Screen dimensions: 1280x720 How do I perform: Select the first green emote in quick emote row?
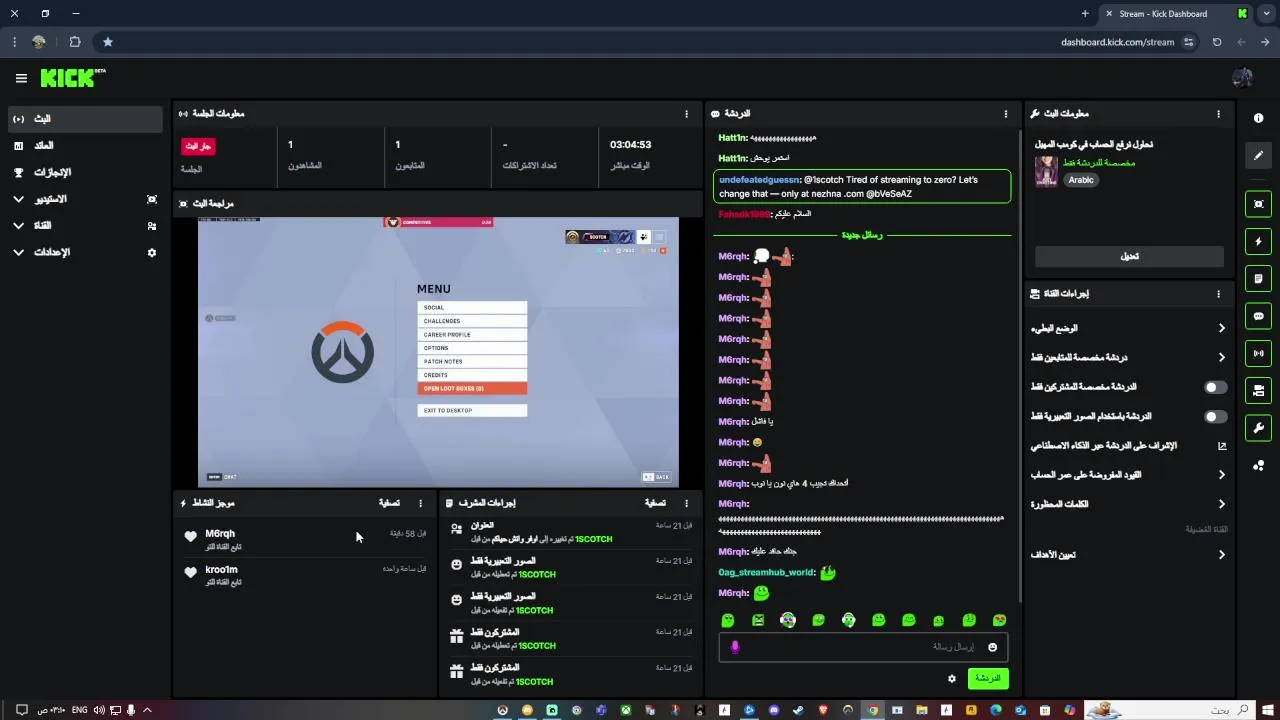click(728, 621)
